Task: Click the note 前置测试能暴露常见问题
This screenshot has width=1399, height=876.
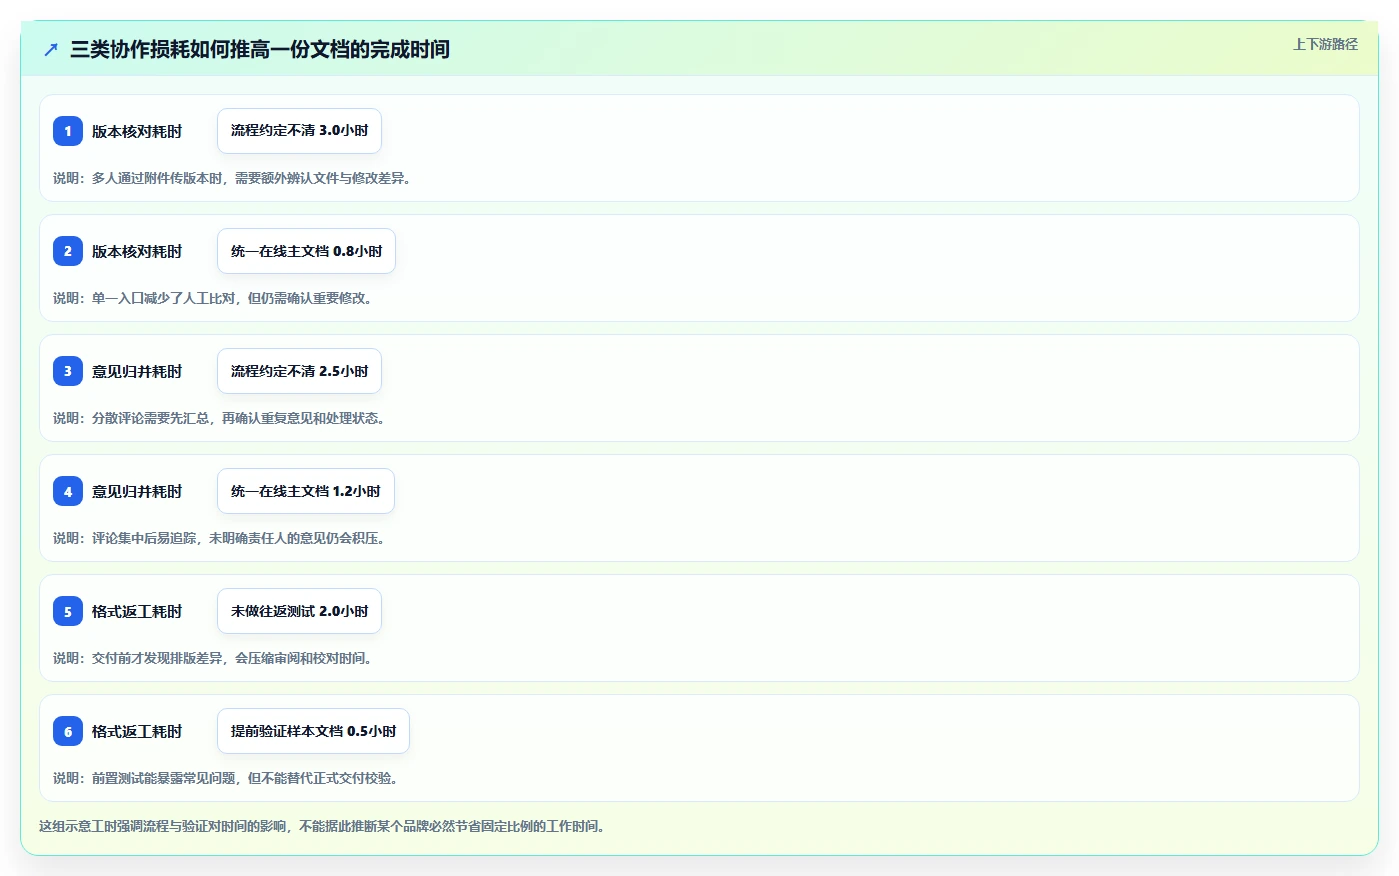Action: point(226,778)
